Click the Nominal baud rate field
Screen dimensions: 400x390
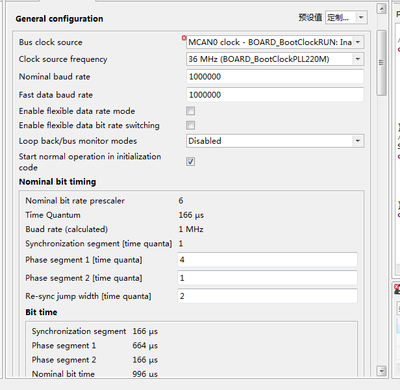tap(275, 77)
